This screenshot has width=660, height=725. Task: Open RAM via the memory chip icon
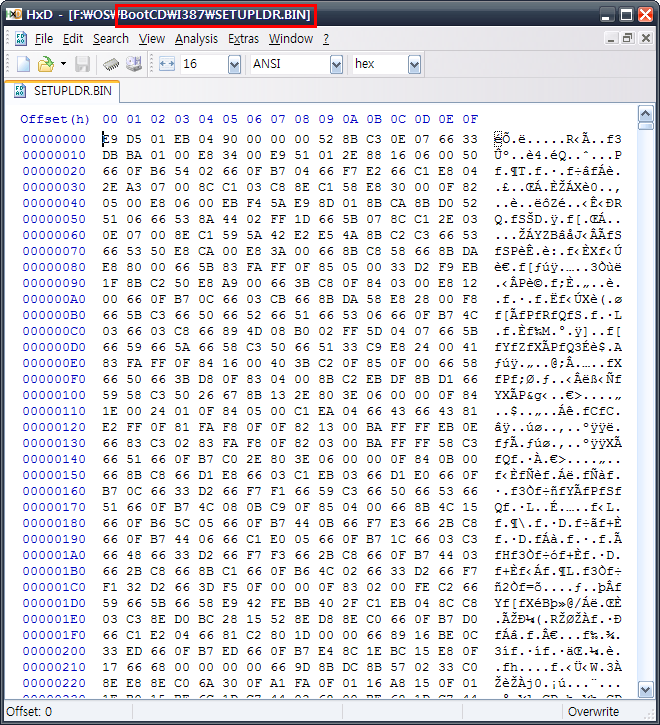coord(111,64)
